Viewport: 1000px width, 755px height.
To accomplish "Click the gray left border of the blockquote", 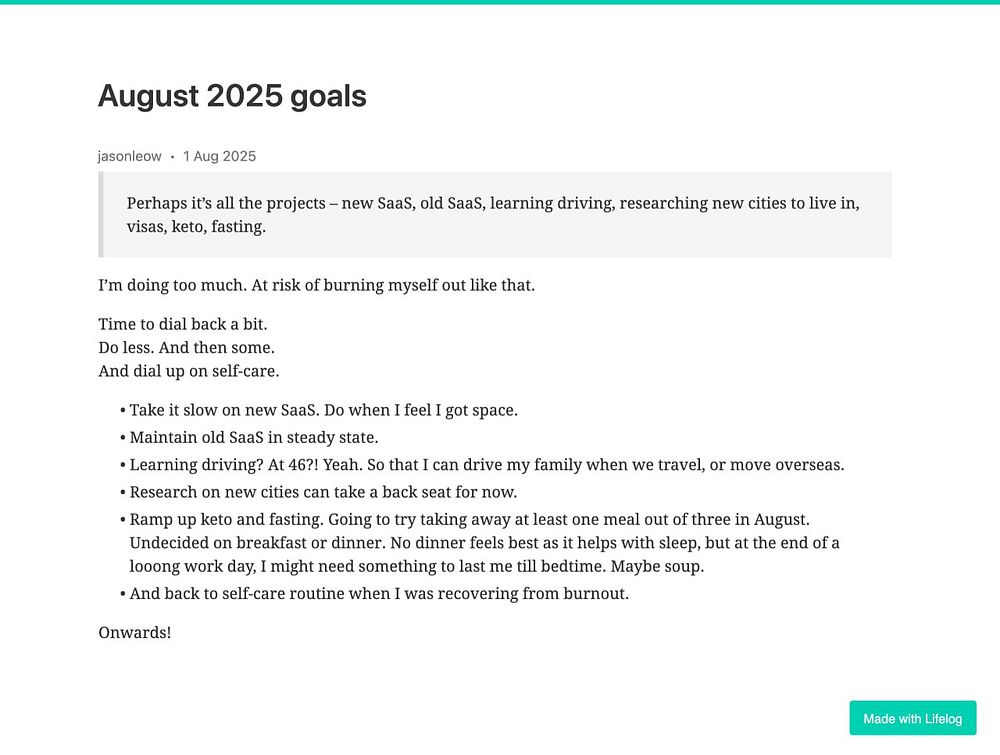I will point(101,214).
